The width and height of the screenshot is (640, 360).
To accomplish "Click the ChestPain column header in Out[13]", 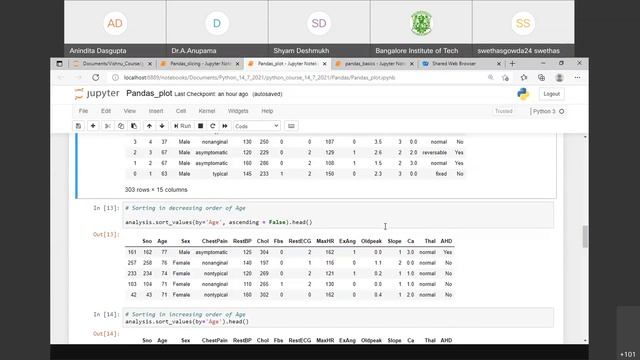I will (214, 241).
